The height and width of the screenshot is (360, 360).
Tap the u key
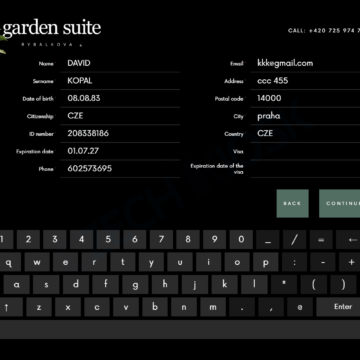point(180,262)
